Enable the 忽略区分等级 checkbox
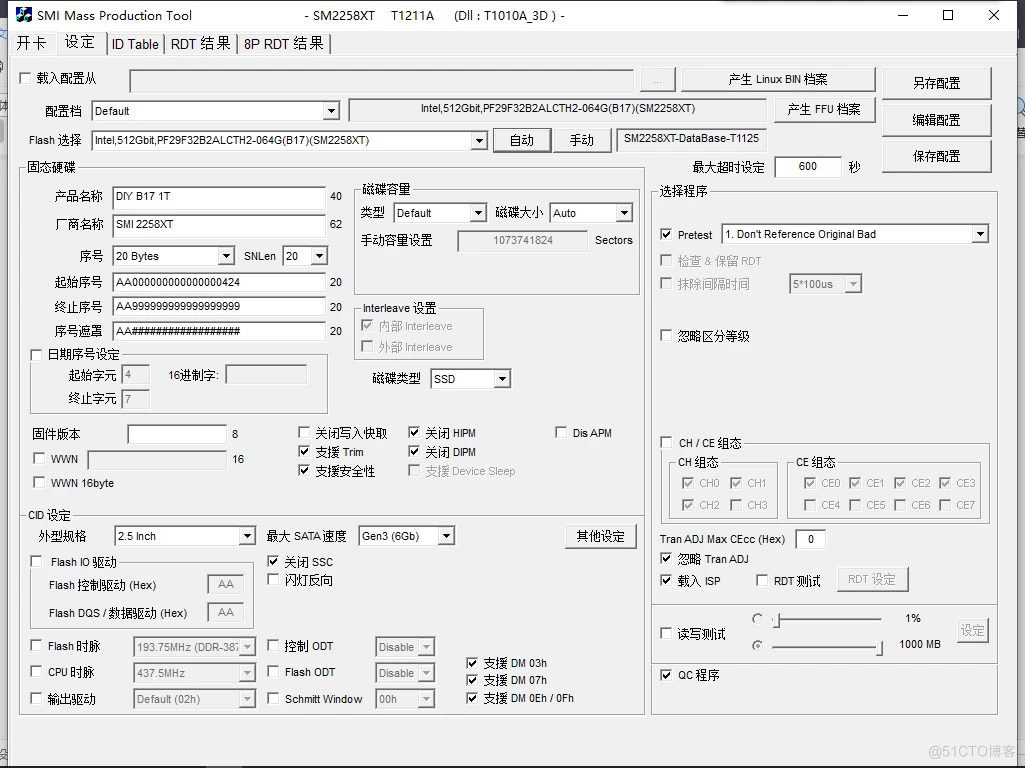1025x768 pixels. (x=666, y=336)
